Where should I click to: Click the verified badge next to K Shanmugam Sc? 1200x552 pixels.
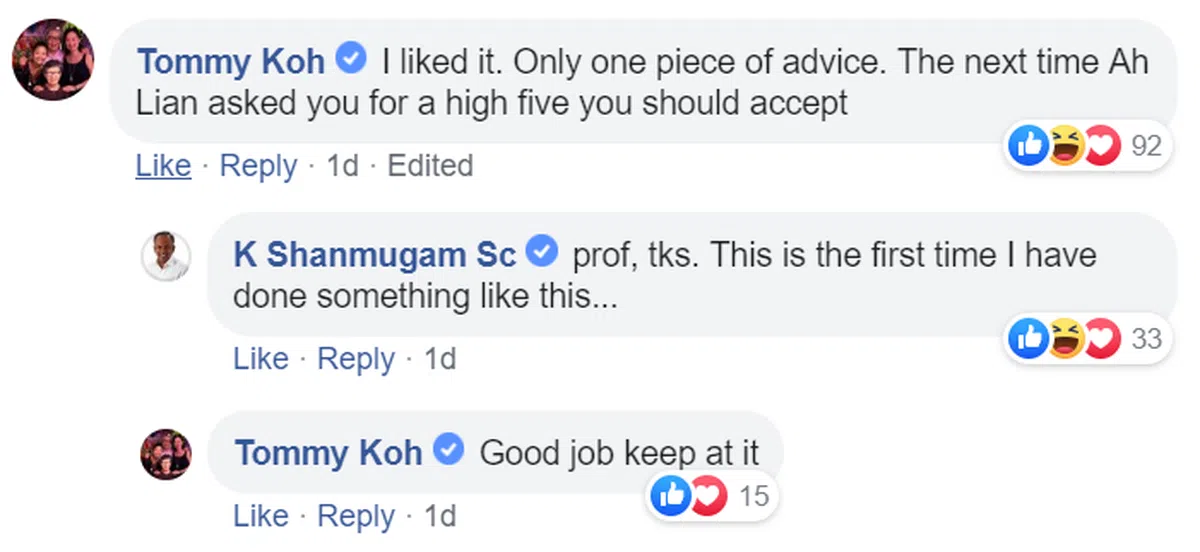541,254
